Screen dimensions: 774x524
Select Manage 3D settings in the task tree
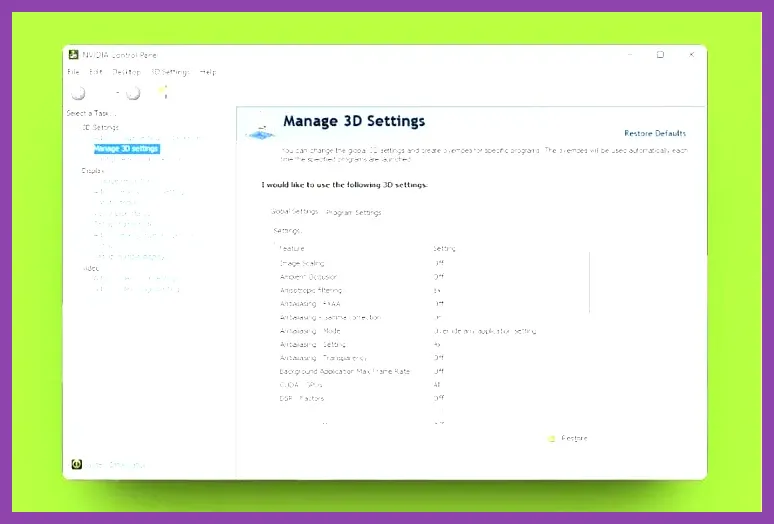pos(126,149)
